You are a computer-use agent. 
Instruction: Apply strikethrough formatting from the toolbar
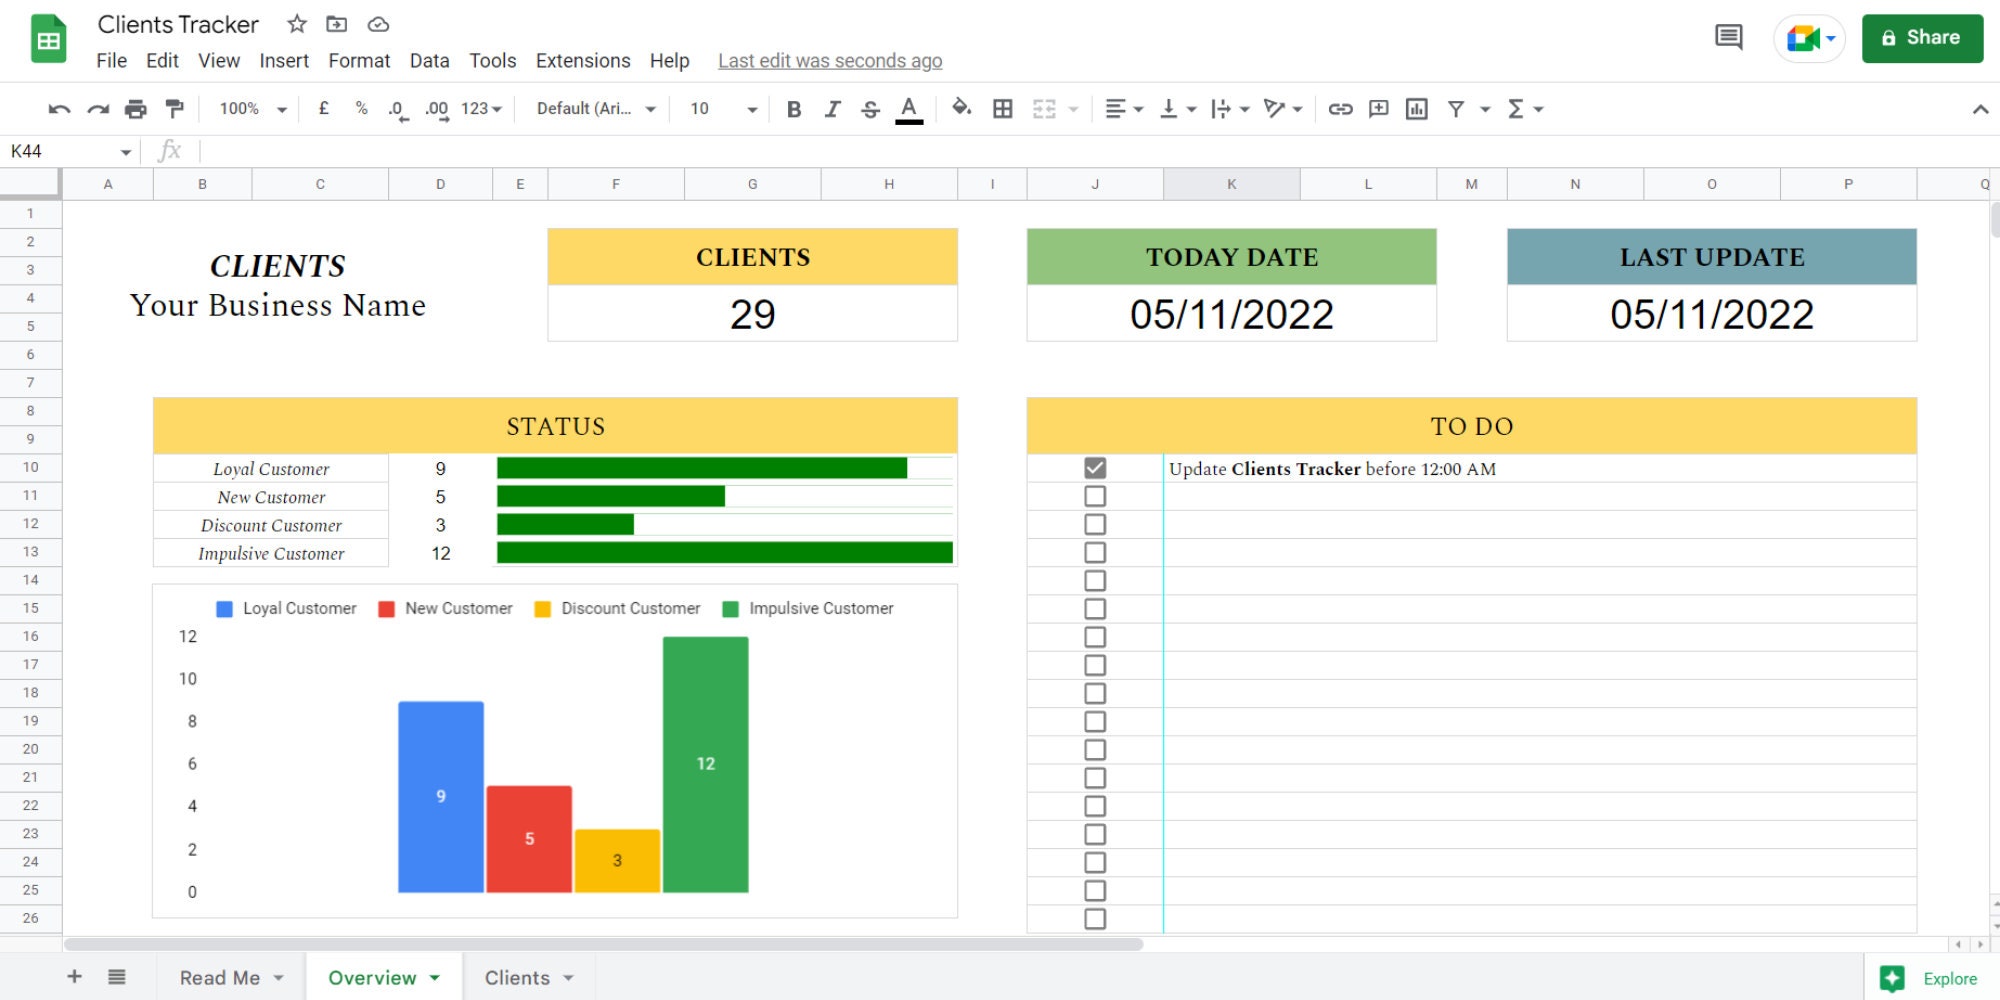tap(870, 109)
